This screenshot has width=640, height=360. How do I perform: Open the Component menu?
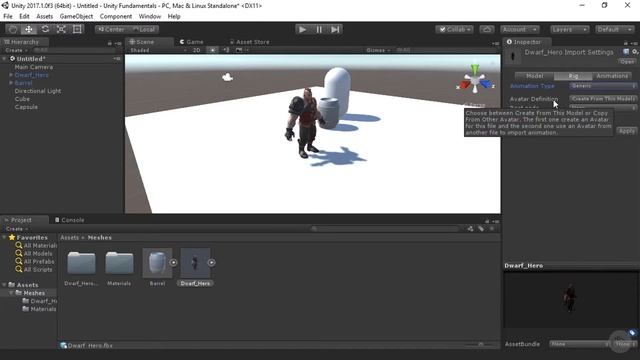(x=116, y=16)
